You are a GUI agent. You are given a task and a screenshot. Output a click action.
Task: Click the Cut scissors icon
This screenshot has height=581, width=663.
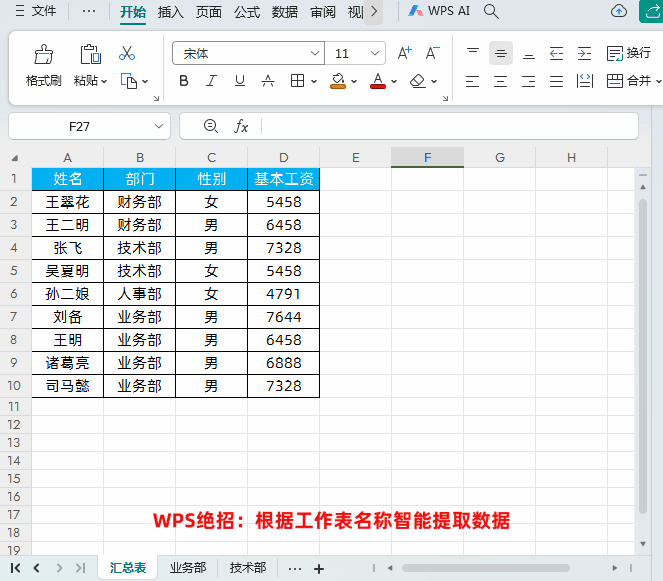[x=127, y=53]
